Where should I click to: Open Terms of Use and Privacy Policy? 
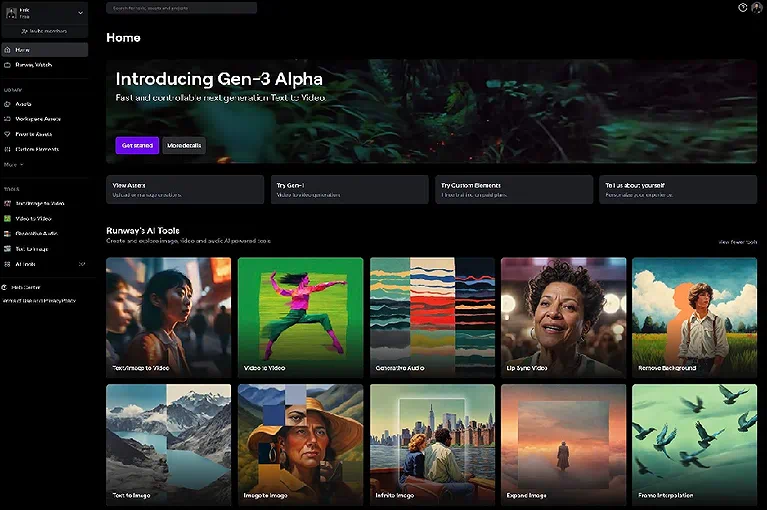[x=39, y=301]
